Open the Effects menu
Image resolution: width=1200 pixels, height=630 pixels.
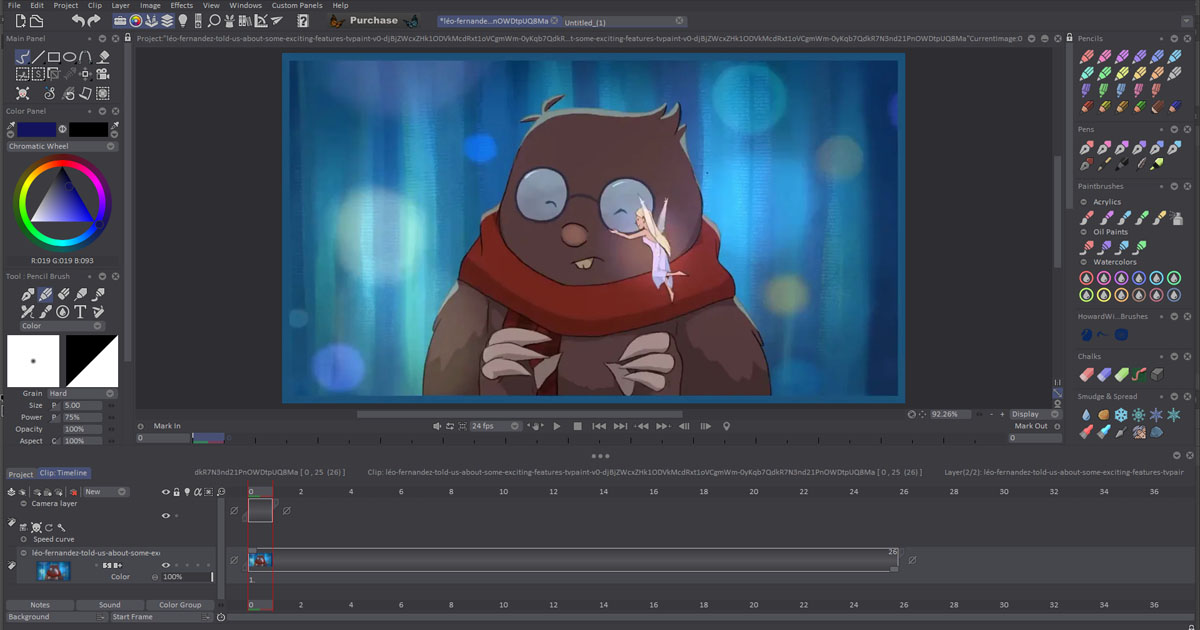181,4
